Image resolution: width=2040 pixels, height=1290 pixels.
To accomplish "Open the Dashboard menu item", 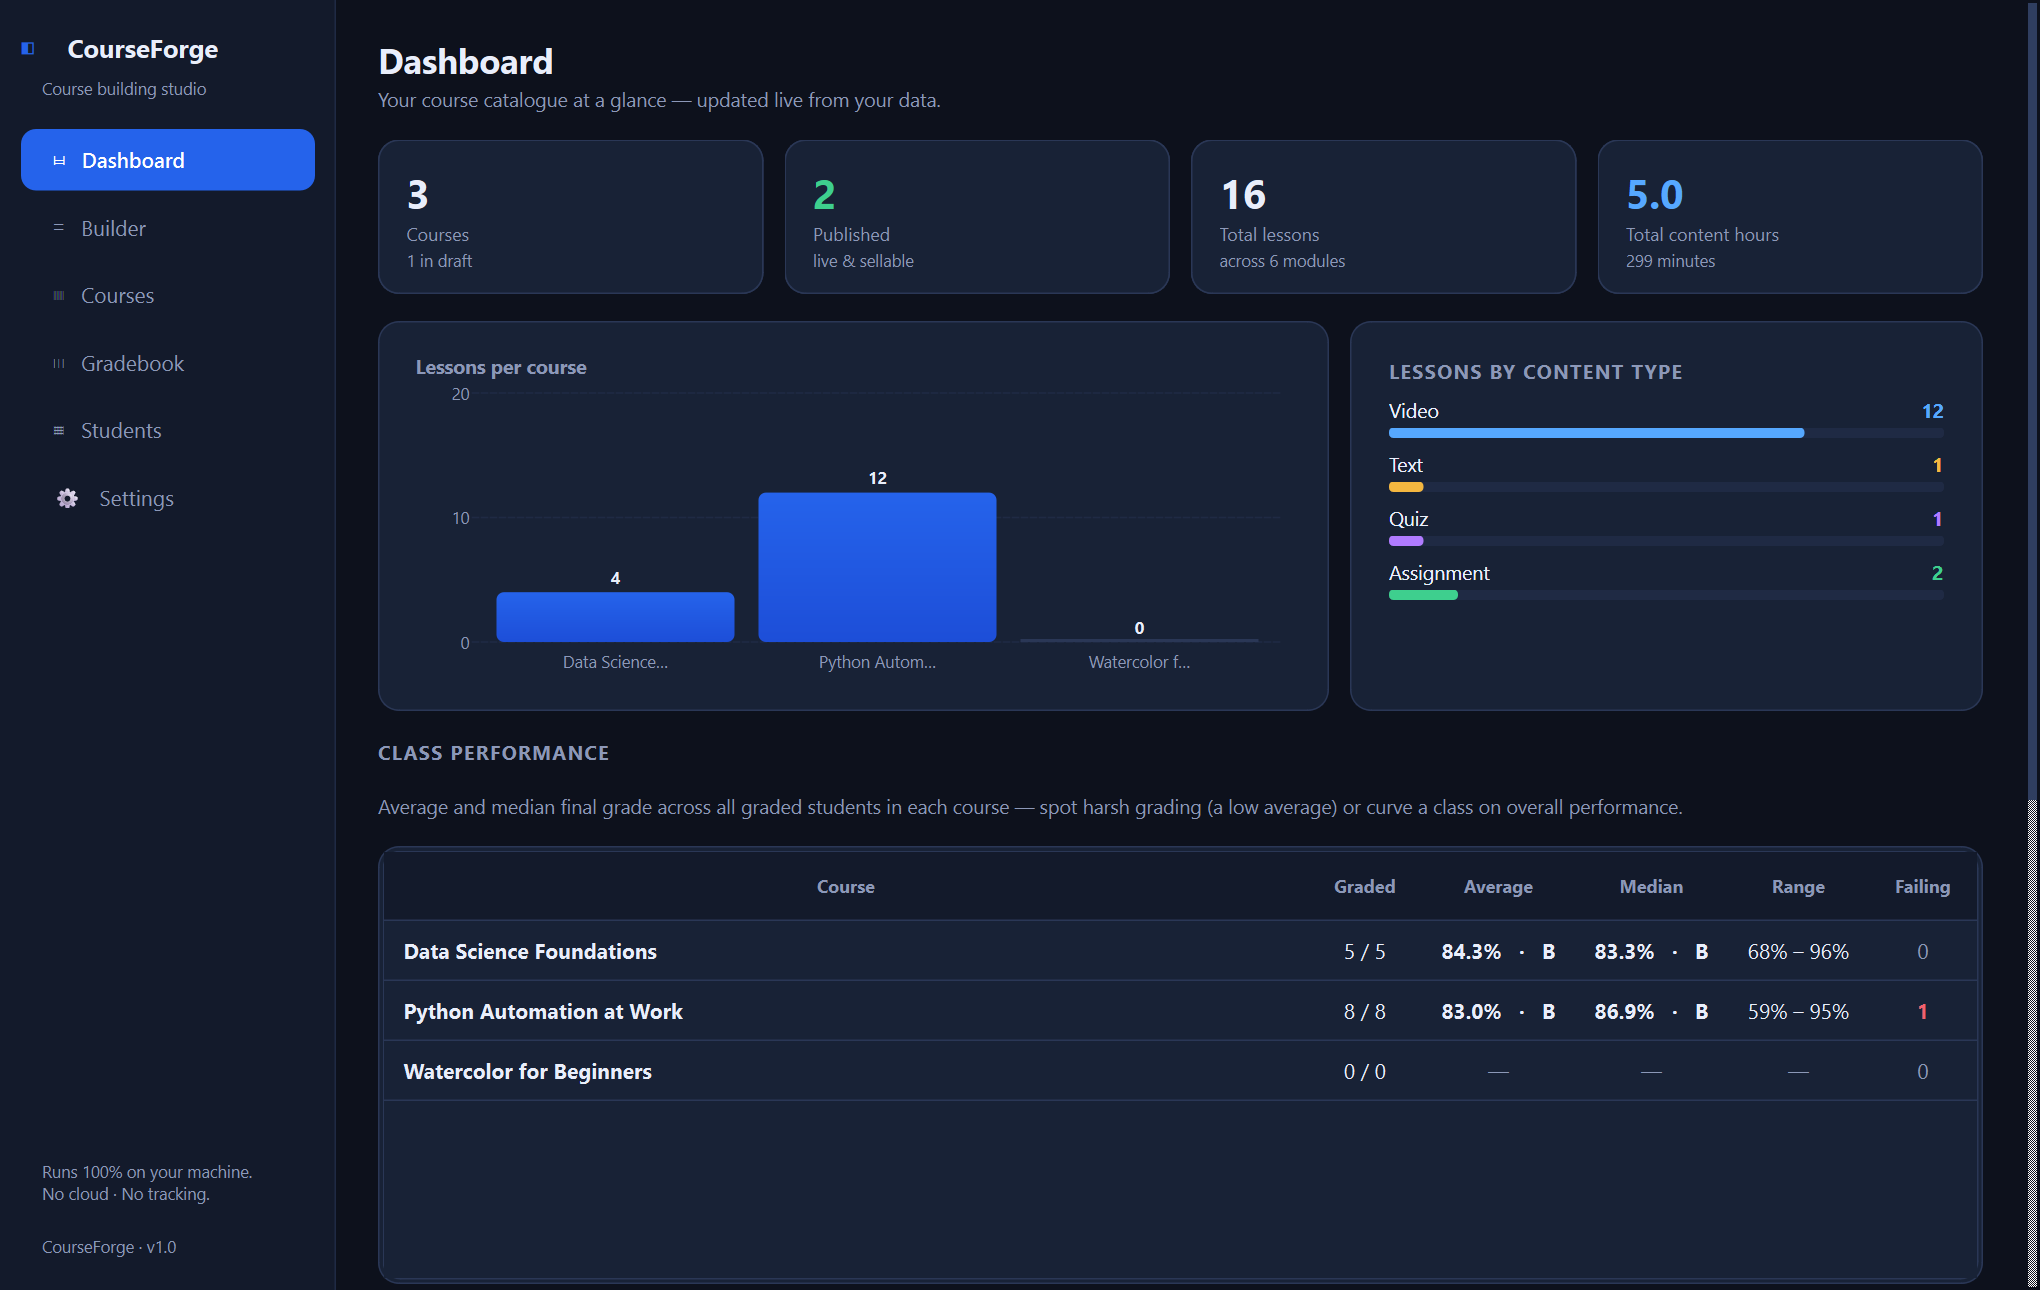I will tap(168, 160).
